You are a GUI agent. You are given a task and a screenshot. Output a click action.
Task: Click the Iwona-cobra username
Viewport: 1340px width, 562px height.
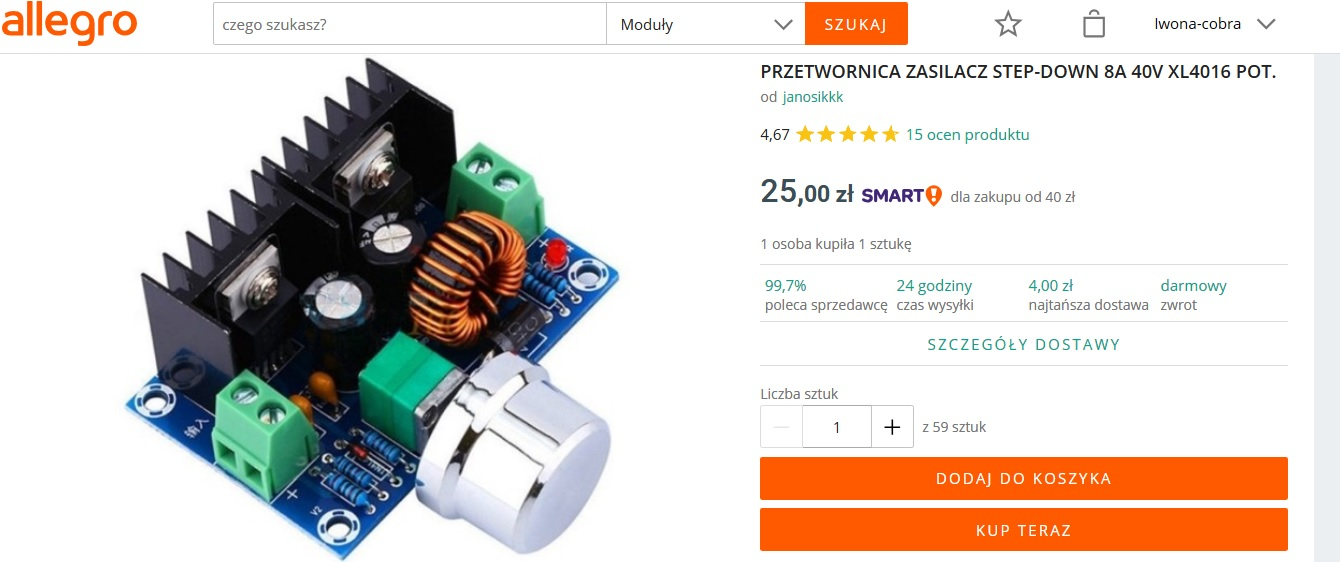1197,24
